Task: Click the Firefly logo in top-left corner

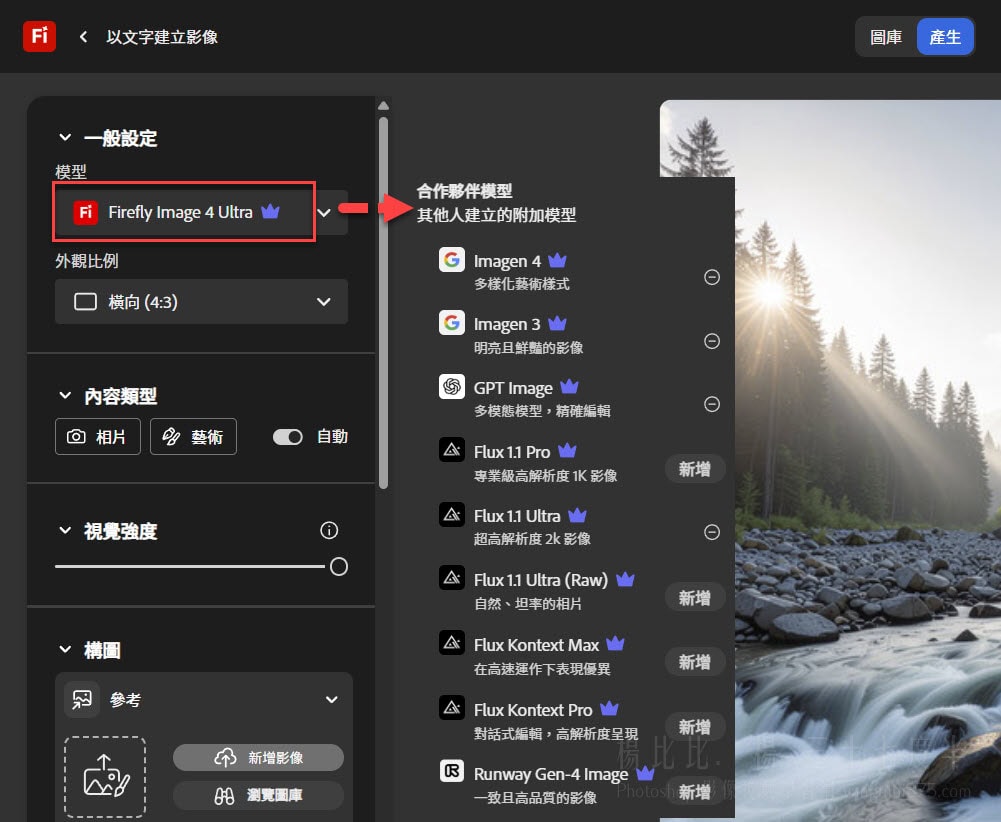Action: (38, 36)
